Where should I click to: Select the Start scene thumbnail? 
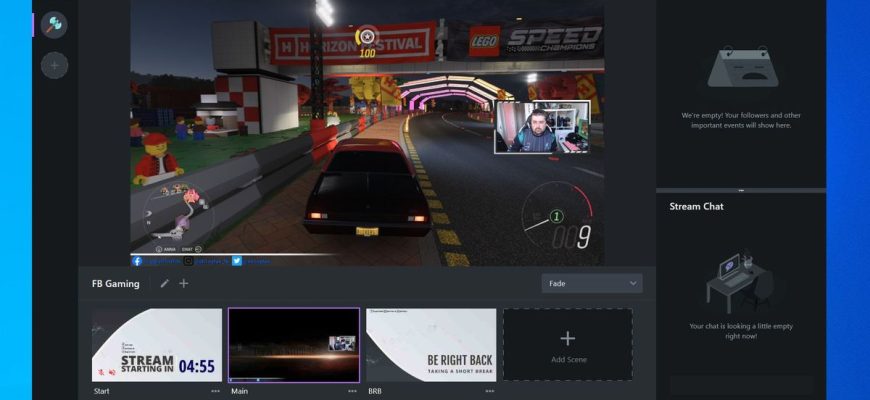(x=156, y=345)
